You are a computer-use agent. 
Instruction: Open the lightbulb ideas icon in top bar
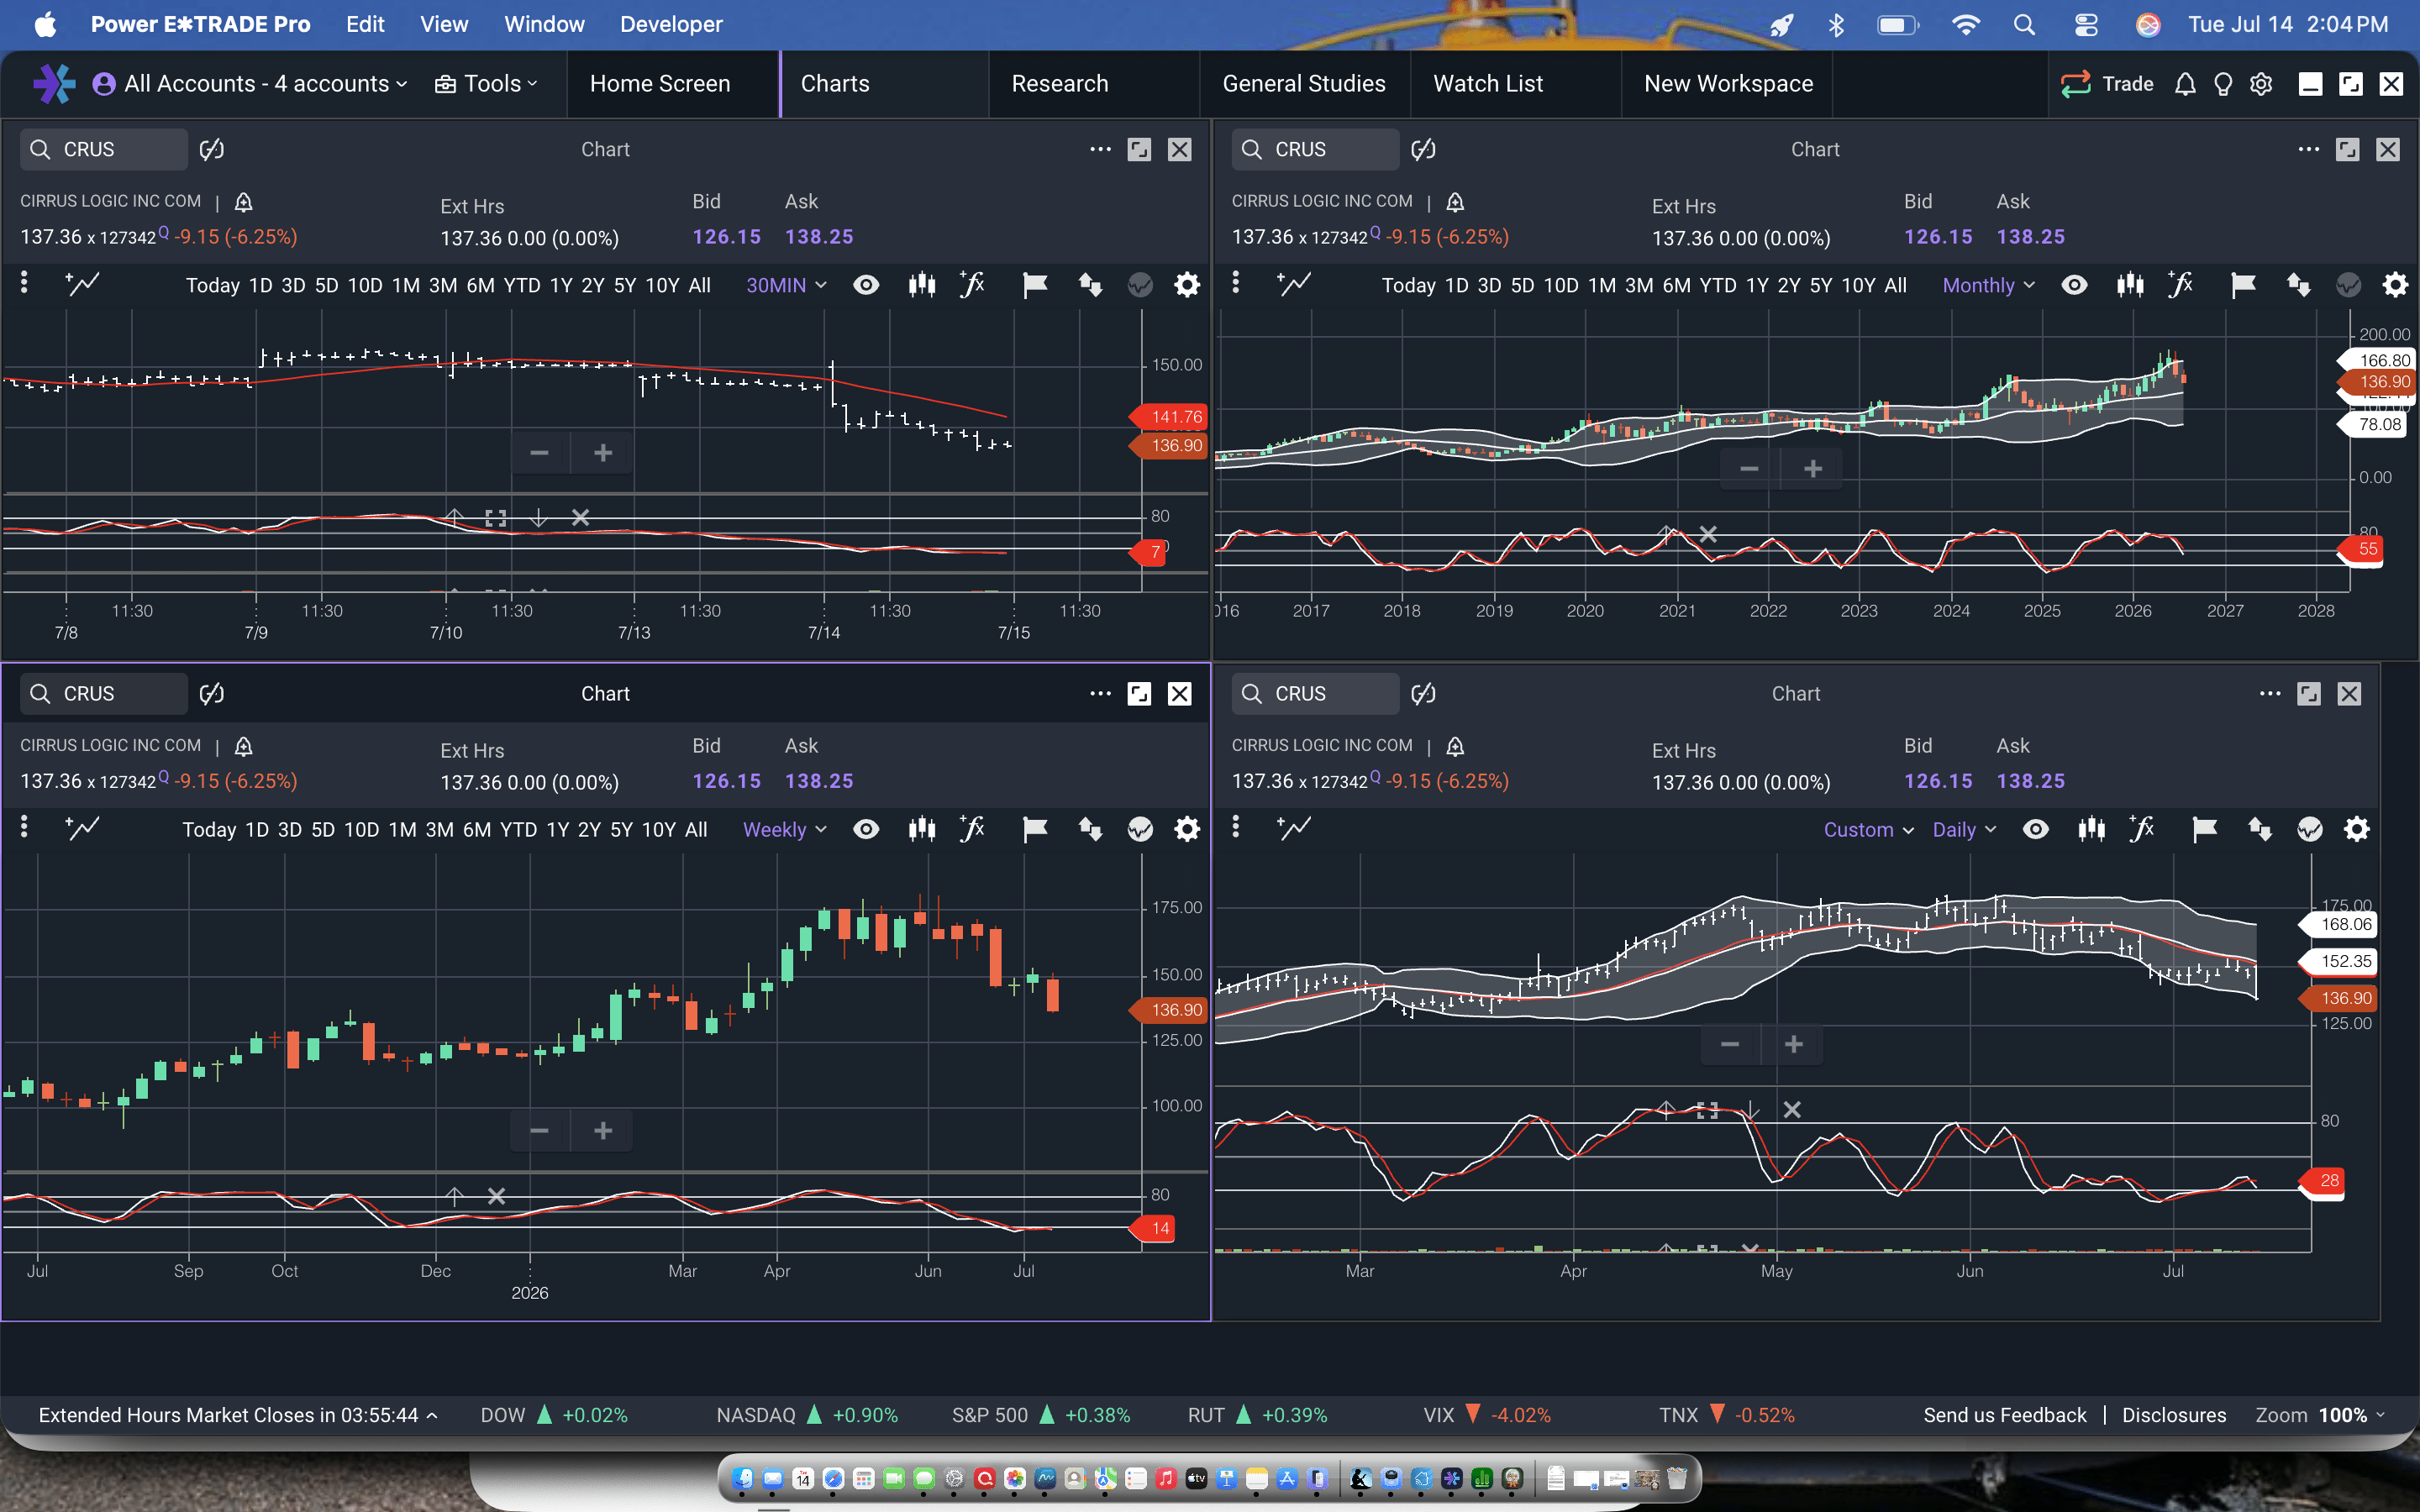[2223, 84]
